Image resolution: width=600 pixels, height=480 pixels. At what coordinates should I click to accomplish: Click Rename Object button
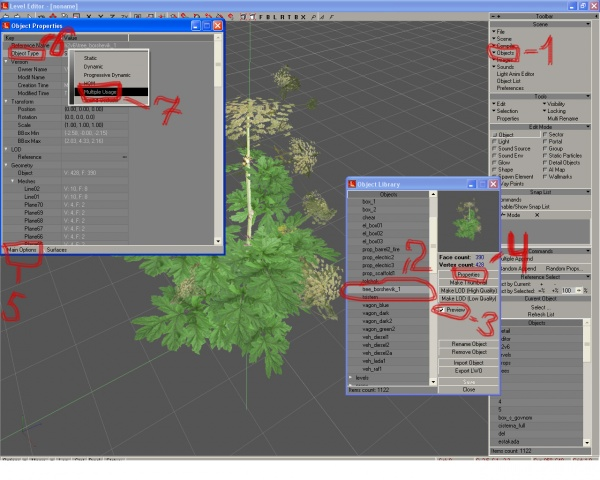pos(468,344)
